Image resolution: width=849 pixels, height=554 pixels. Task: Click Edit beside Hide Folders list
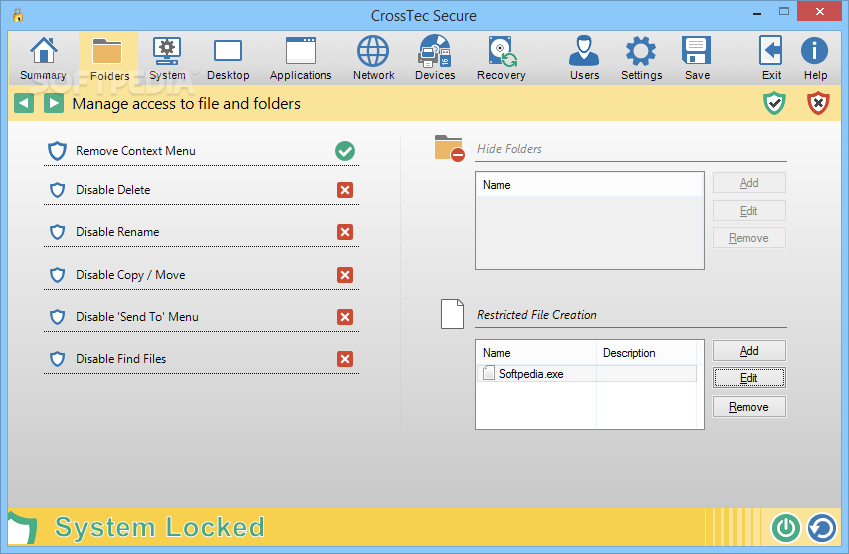tap(749, 211)
